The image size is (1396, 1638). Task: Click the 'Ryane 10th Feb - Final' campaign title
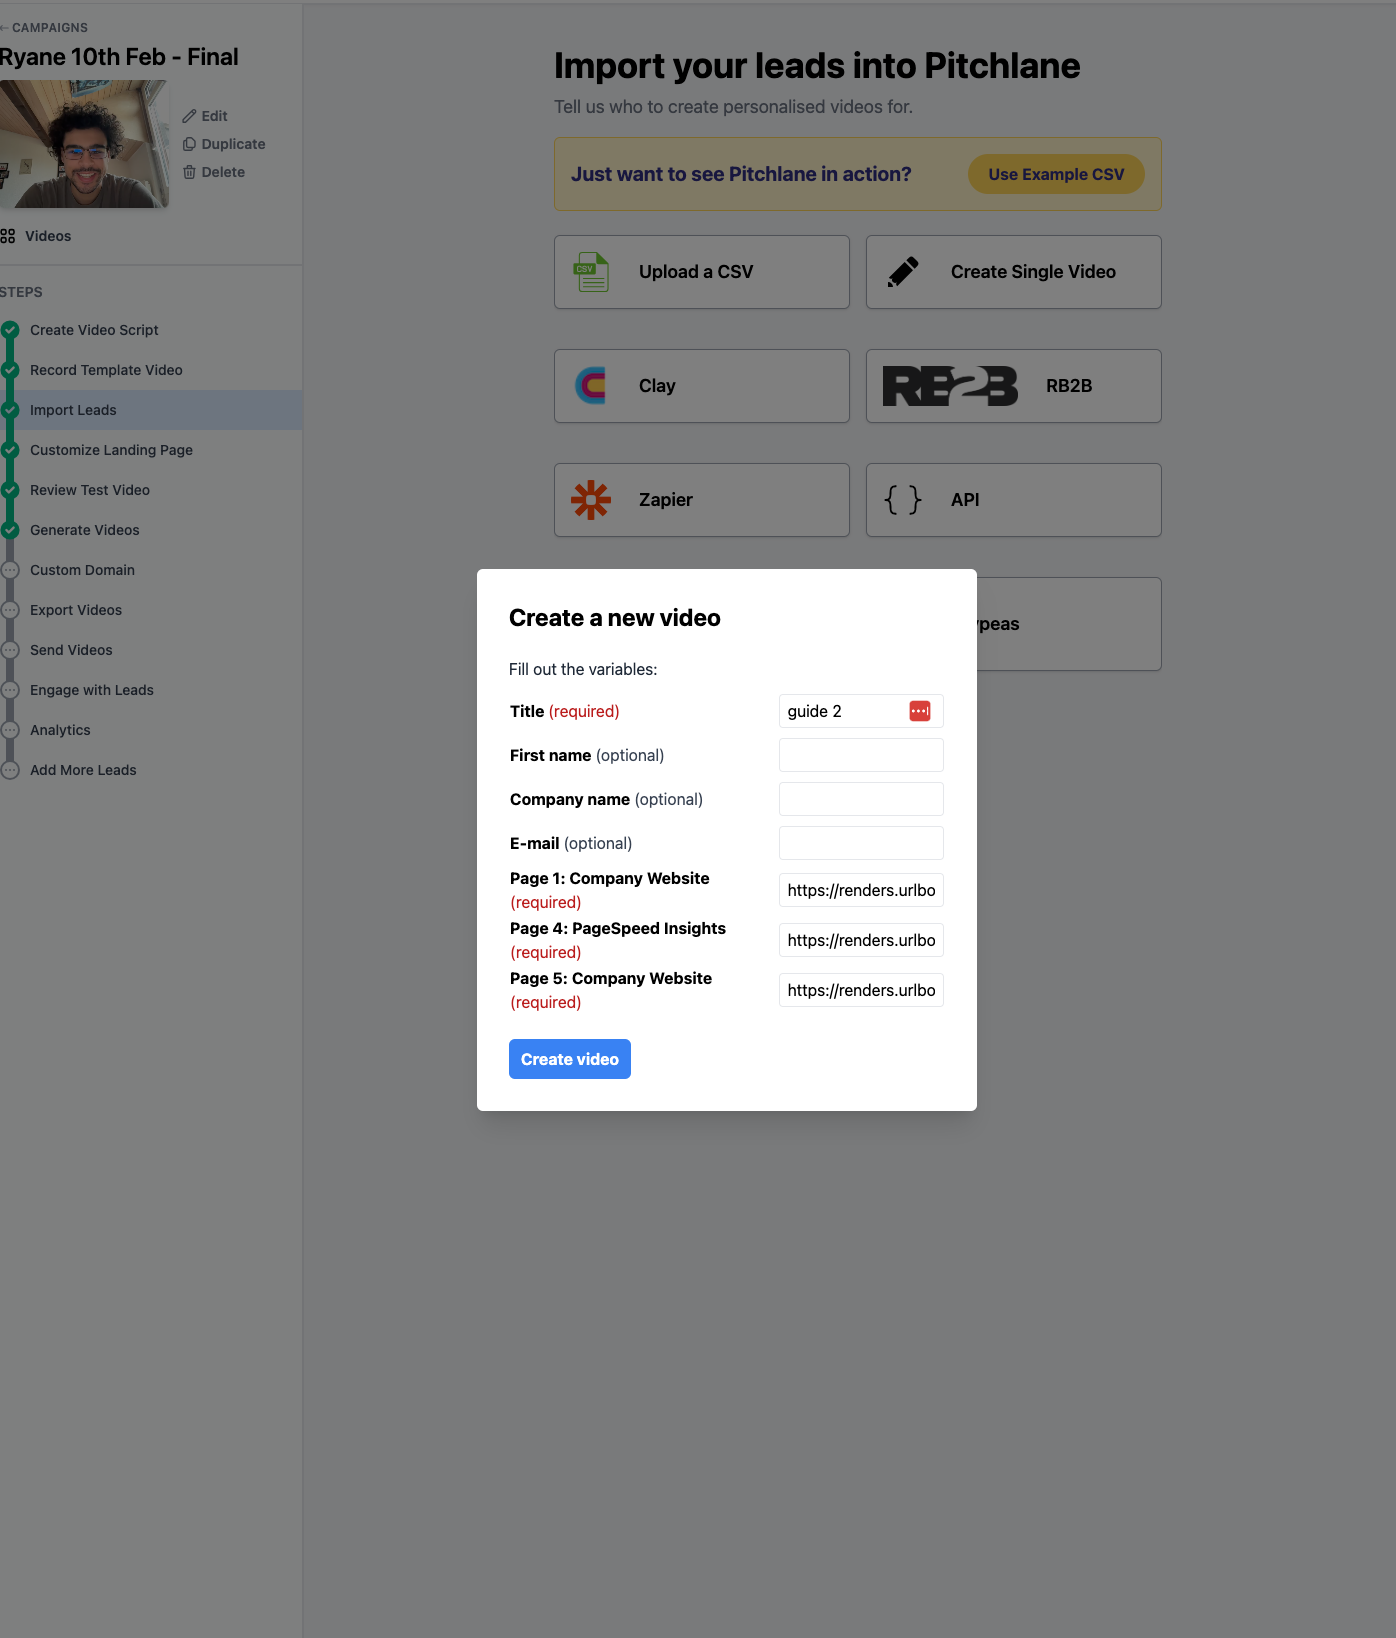coord(119,57)
